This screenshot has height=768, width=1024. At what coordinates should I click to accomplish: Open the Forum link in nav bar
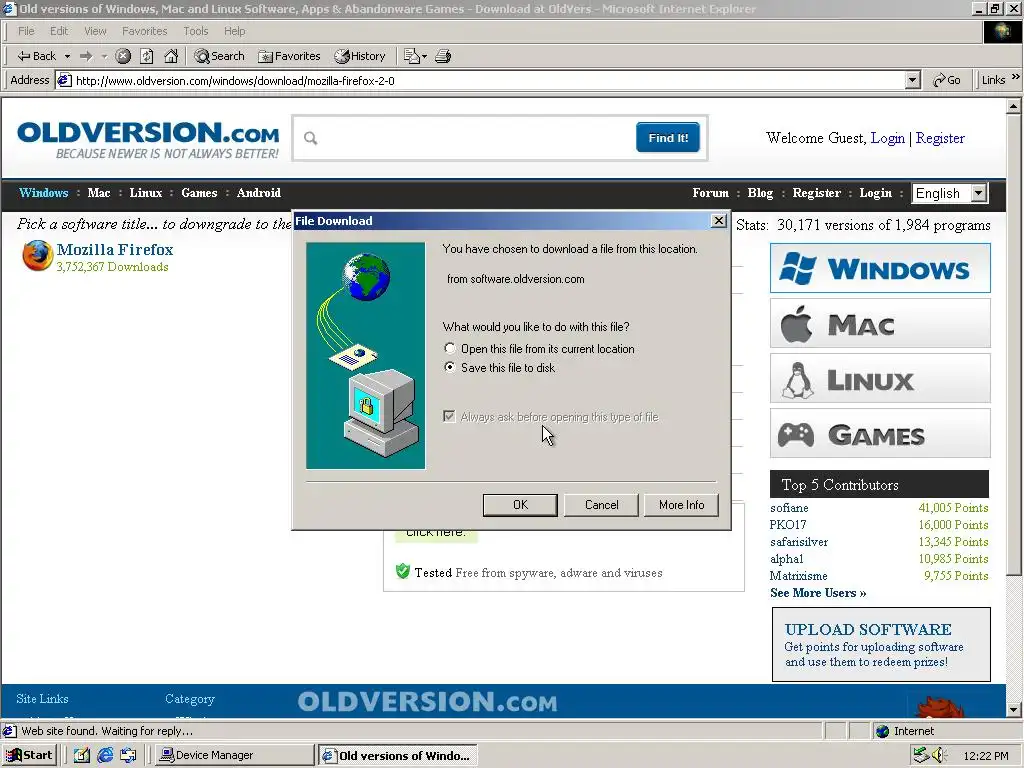tap(711, 193)
